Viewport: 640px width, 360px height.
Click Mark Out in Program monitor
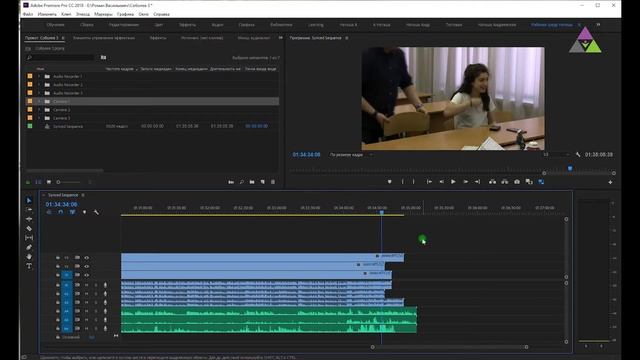pos(413,182)
